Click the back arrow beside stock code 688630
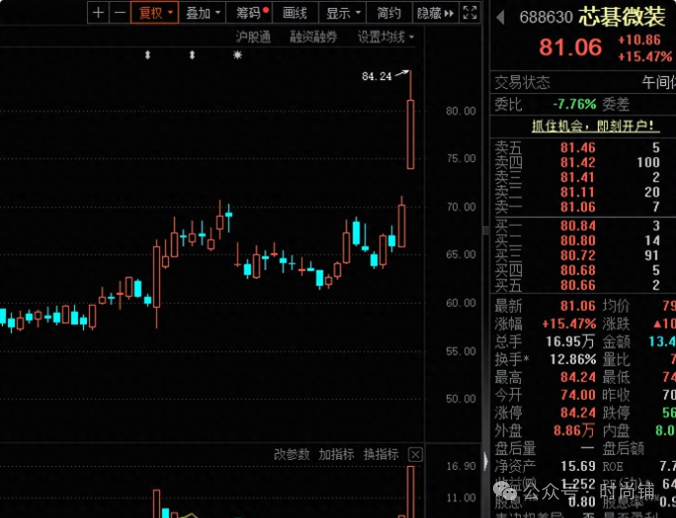 (x=499, y=17)
